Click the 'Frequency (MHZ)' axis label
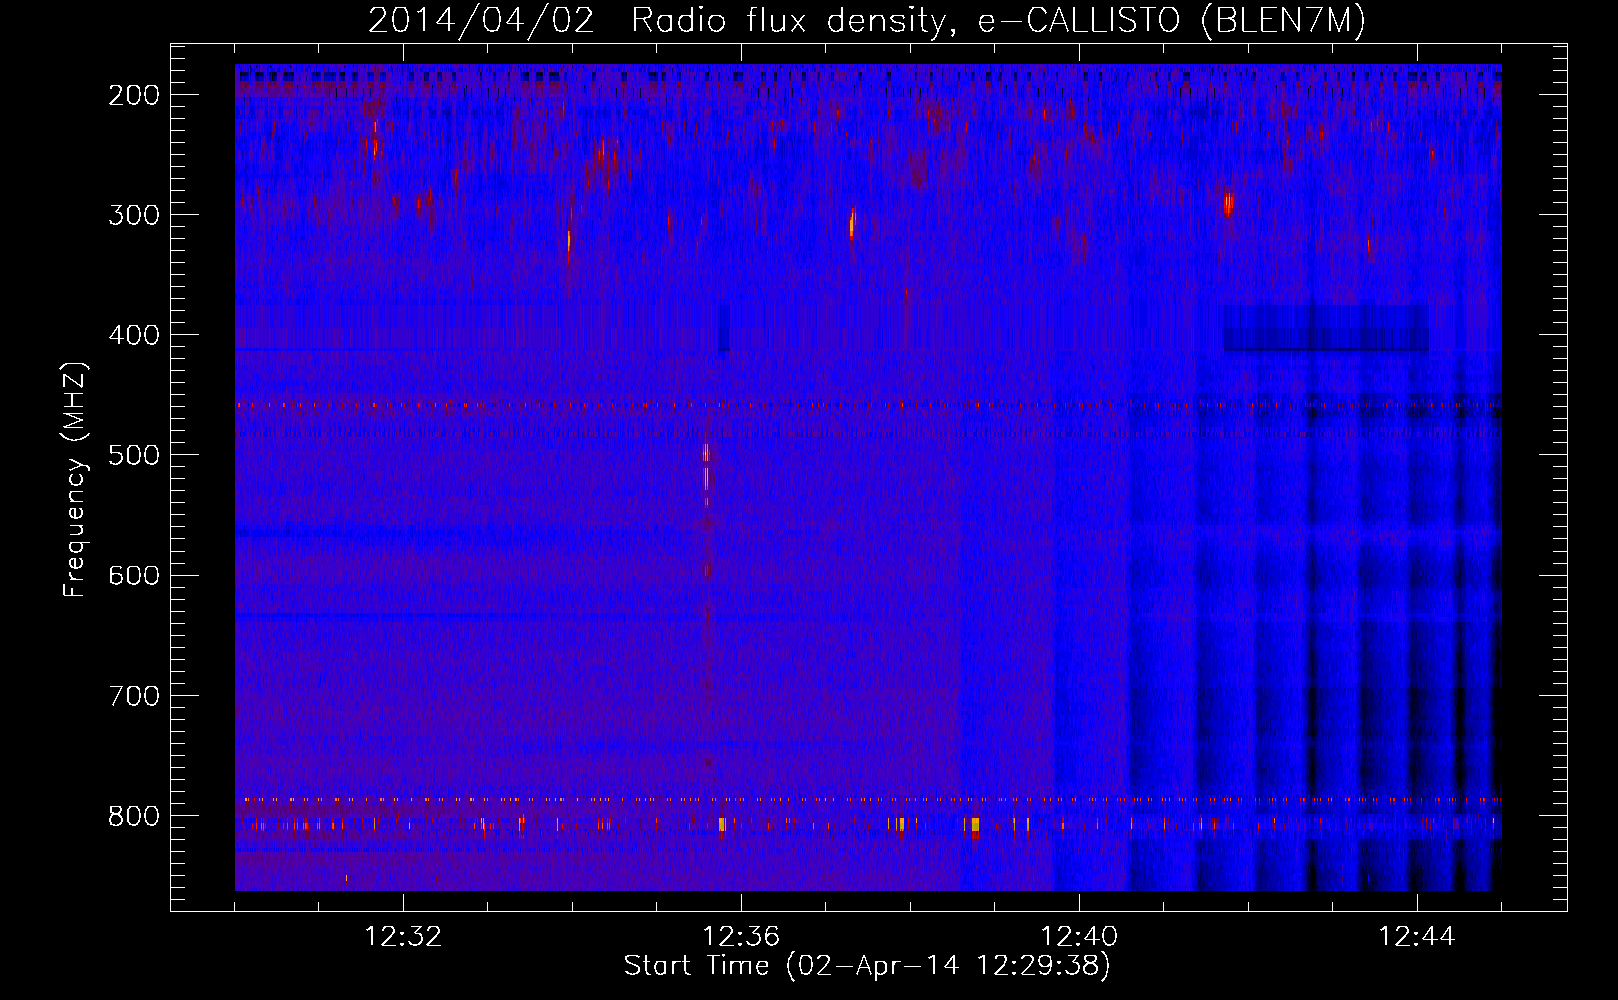 (x=75, y=479)
